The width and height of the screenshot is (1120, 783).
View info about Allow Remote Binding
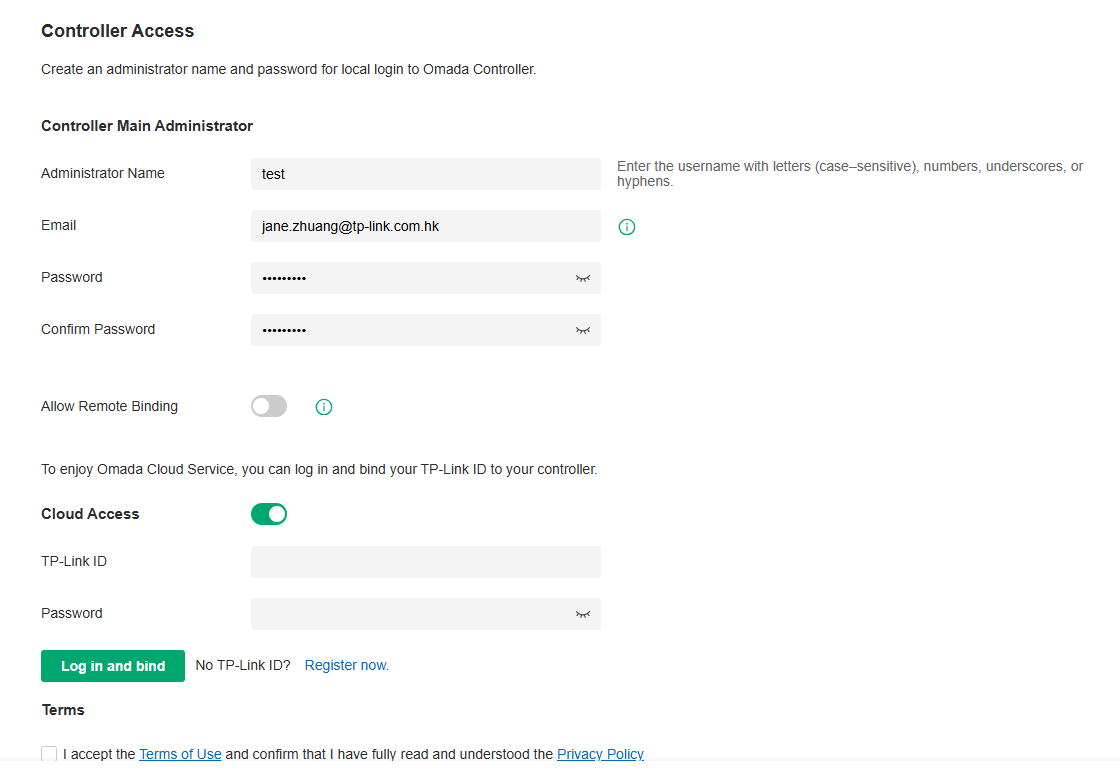coord(323,406)
